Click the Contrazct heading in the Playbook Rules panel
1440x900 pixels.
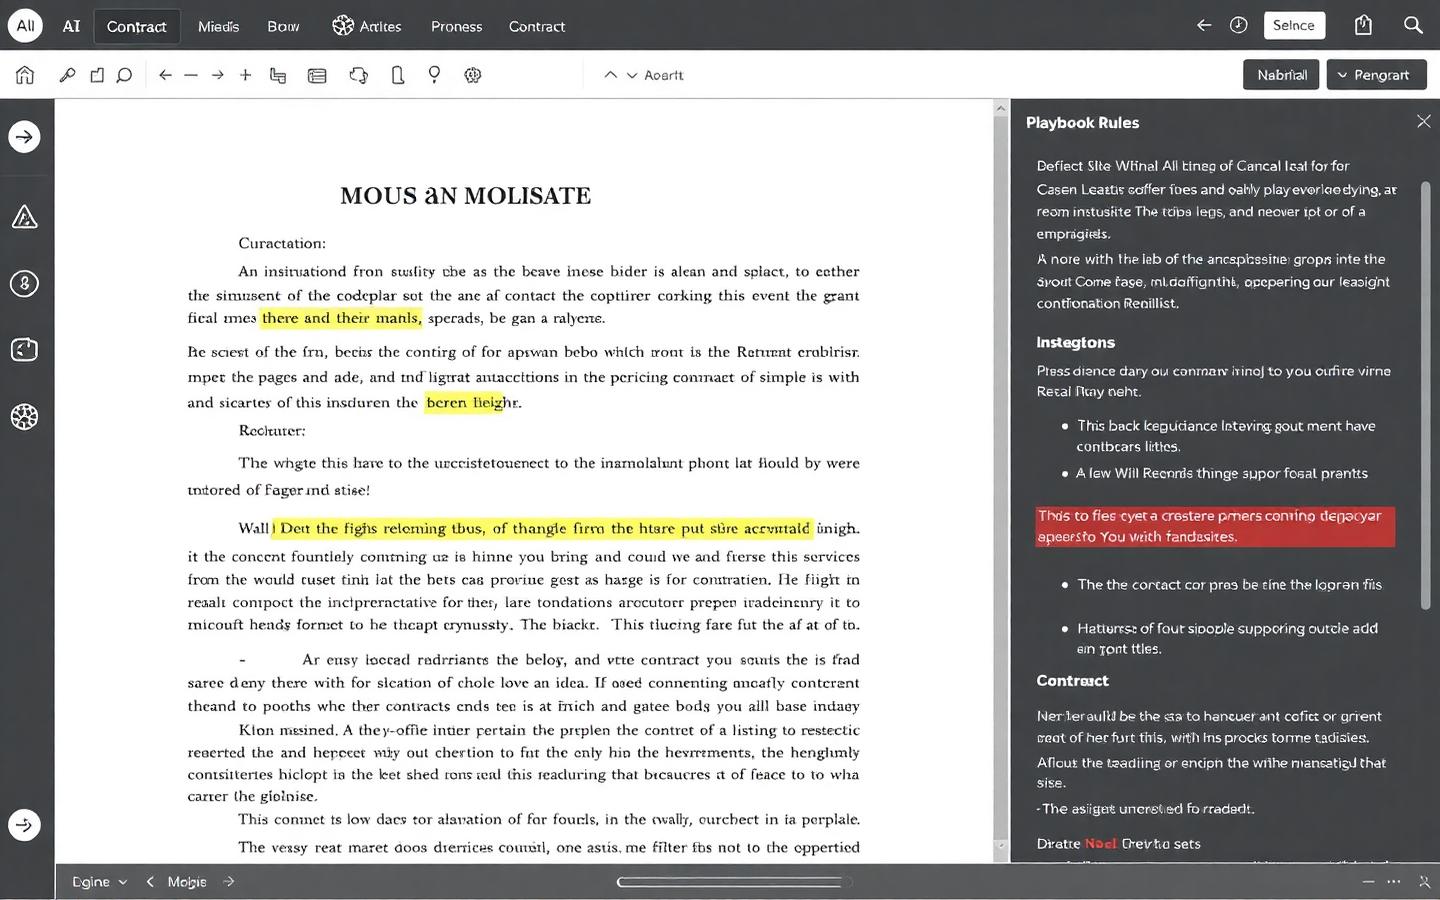point(1072,680)
